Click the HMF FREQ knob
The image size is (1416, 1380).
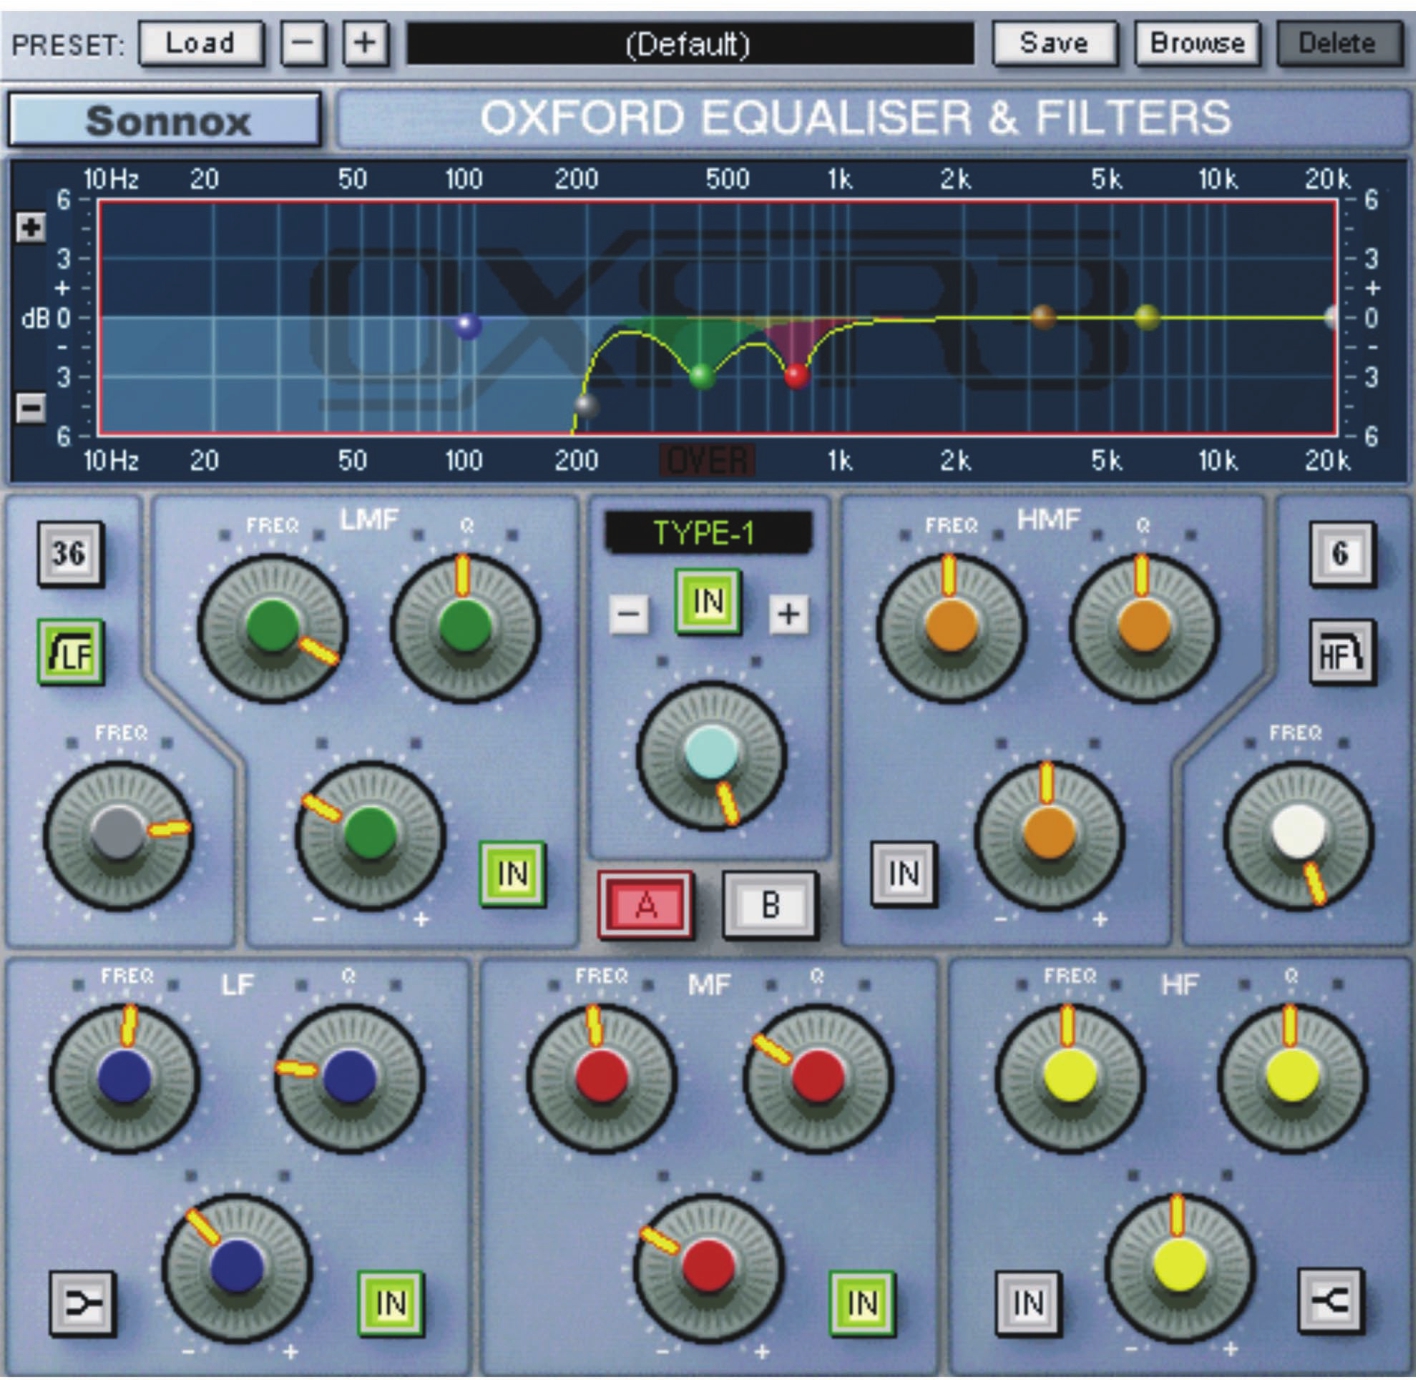click(951, 628)
